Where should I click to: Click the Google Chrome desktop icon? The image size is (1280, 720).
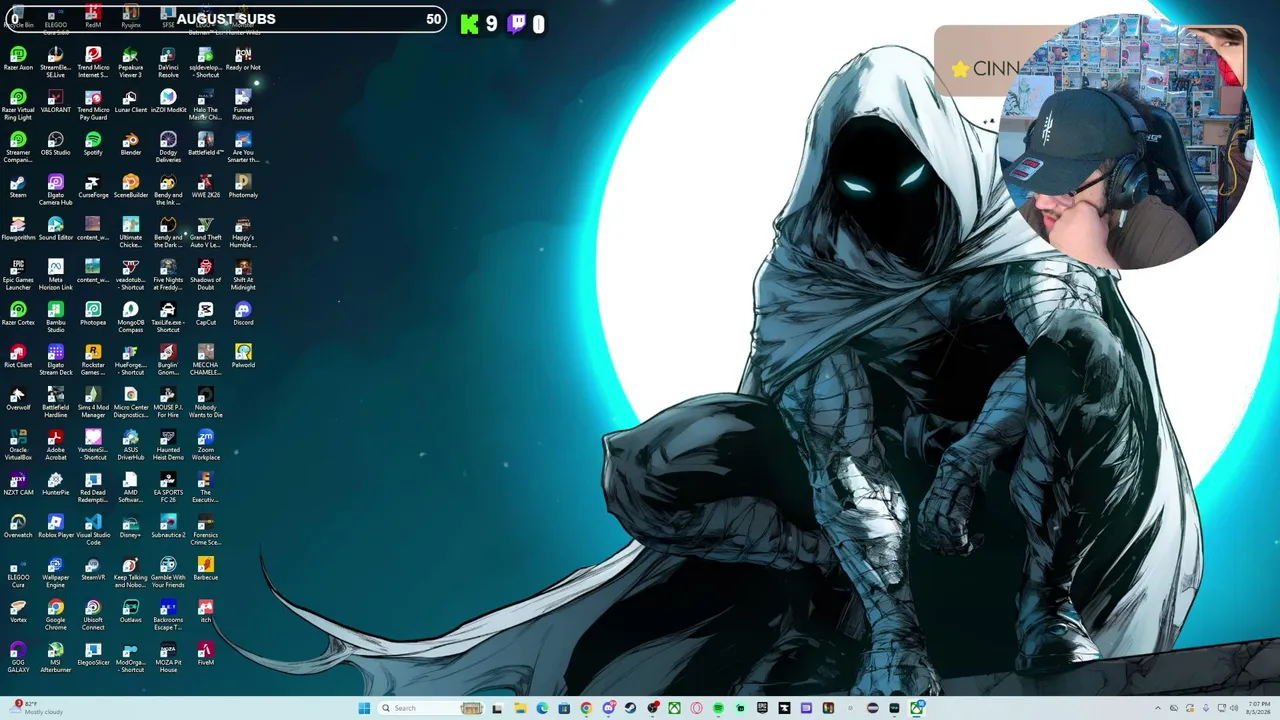(55, 615)
